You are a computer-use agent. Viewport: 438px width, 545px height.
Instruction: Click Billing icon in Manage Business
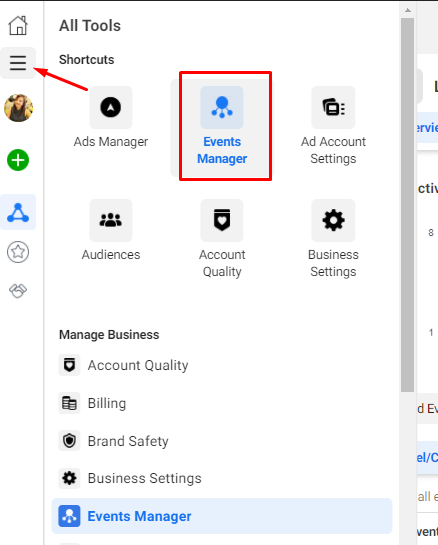70,403
